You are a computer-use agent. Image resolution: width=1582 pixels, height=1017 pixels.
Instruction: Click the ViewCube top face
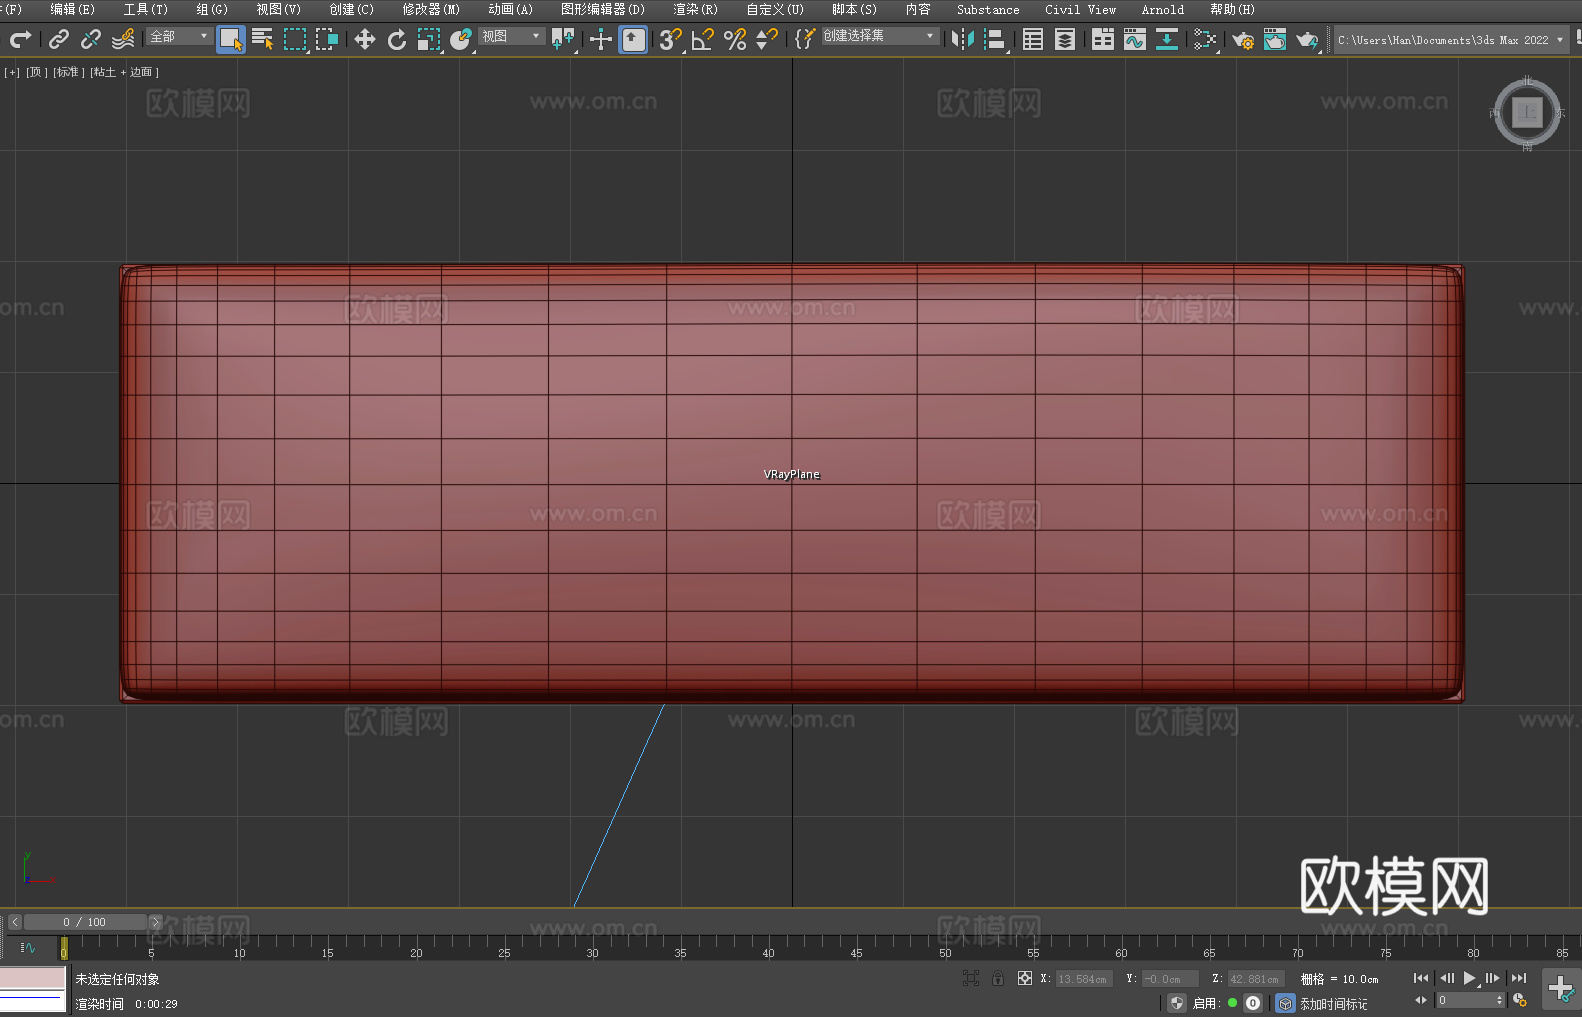pyautogui.click(x=1527, y=113)
